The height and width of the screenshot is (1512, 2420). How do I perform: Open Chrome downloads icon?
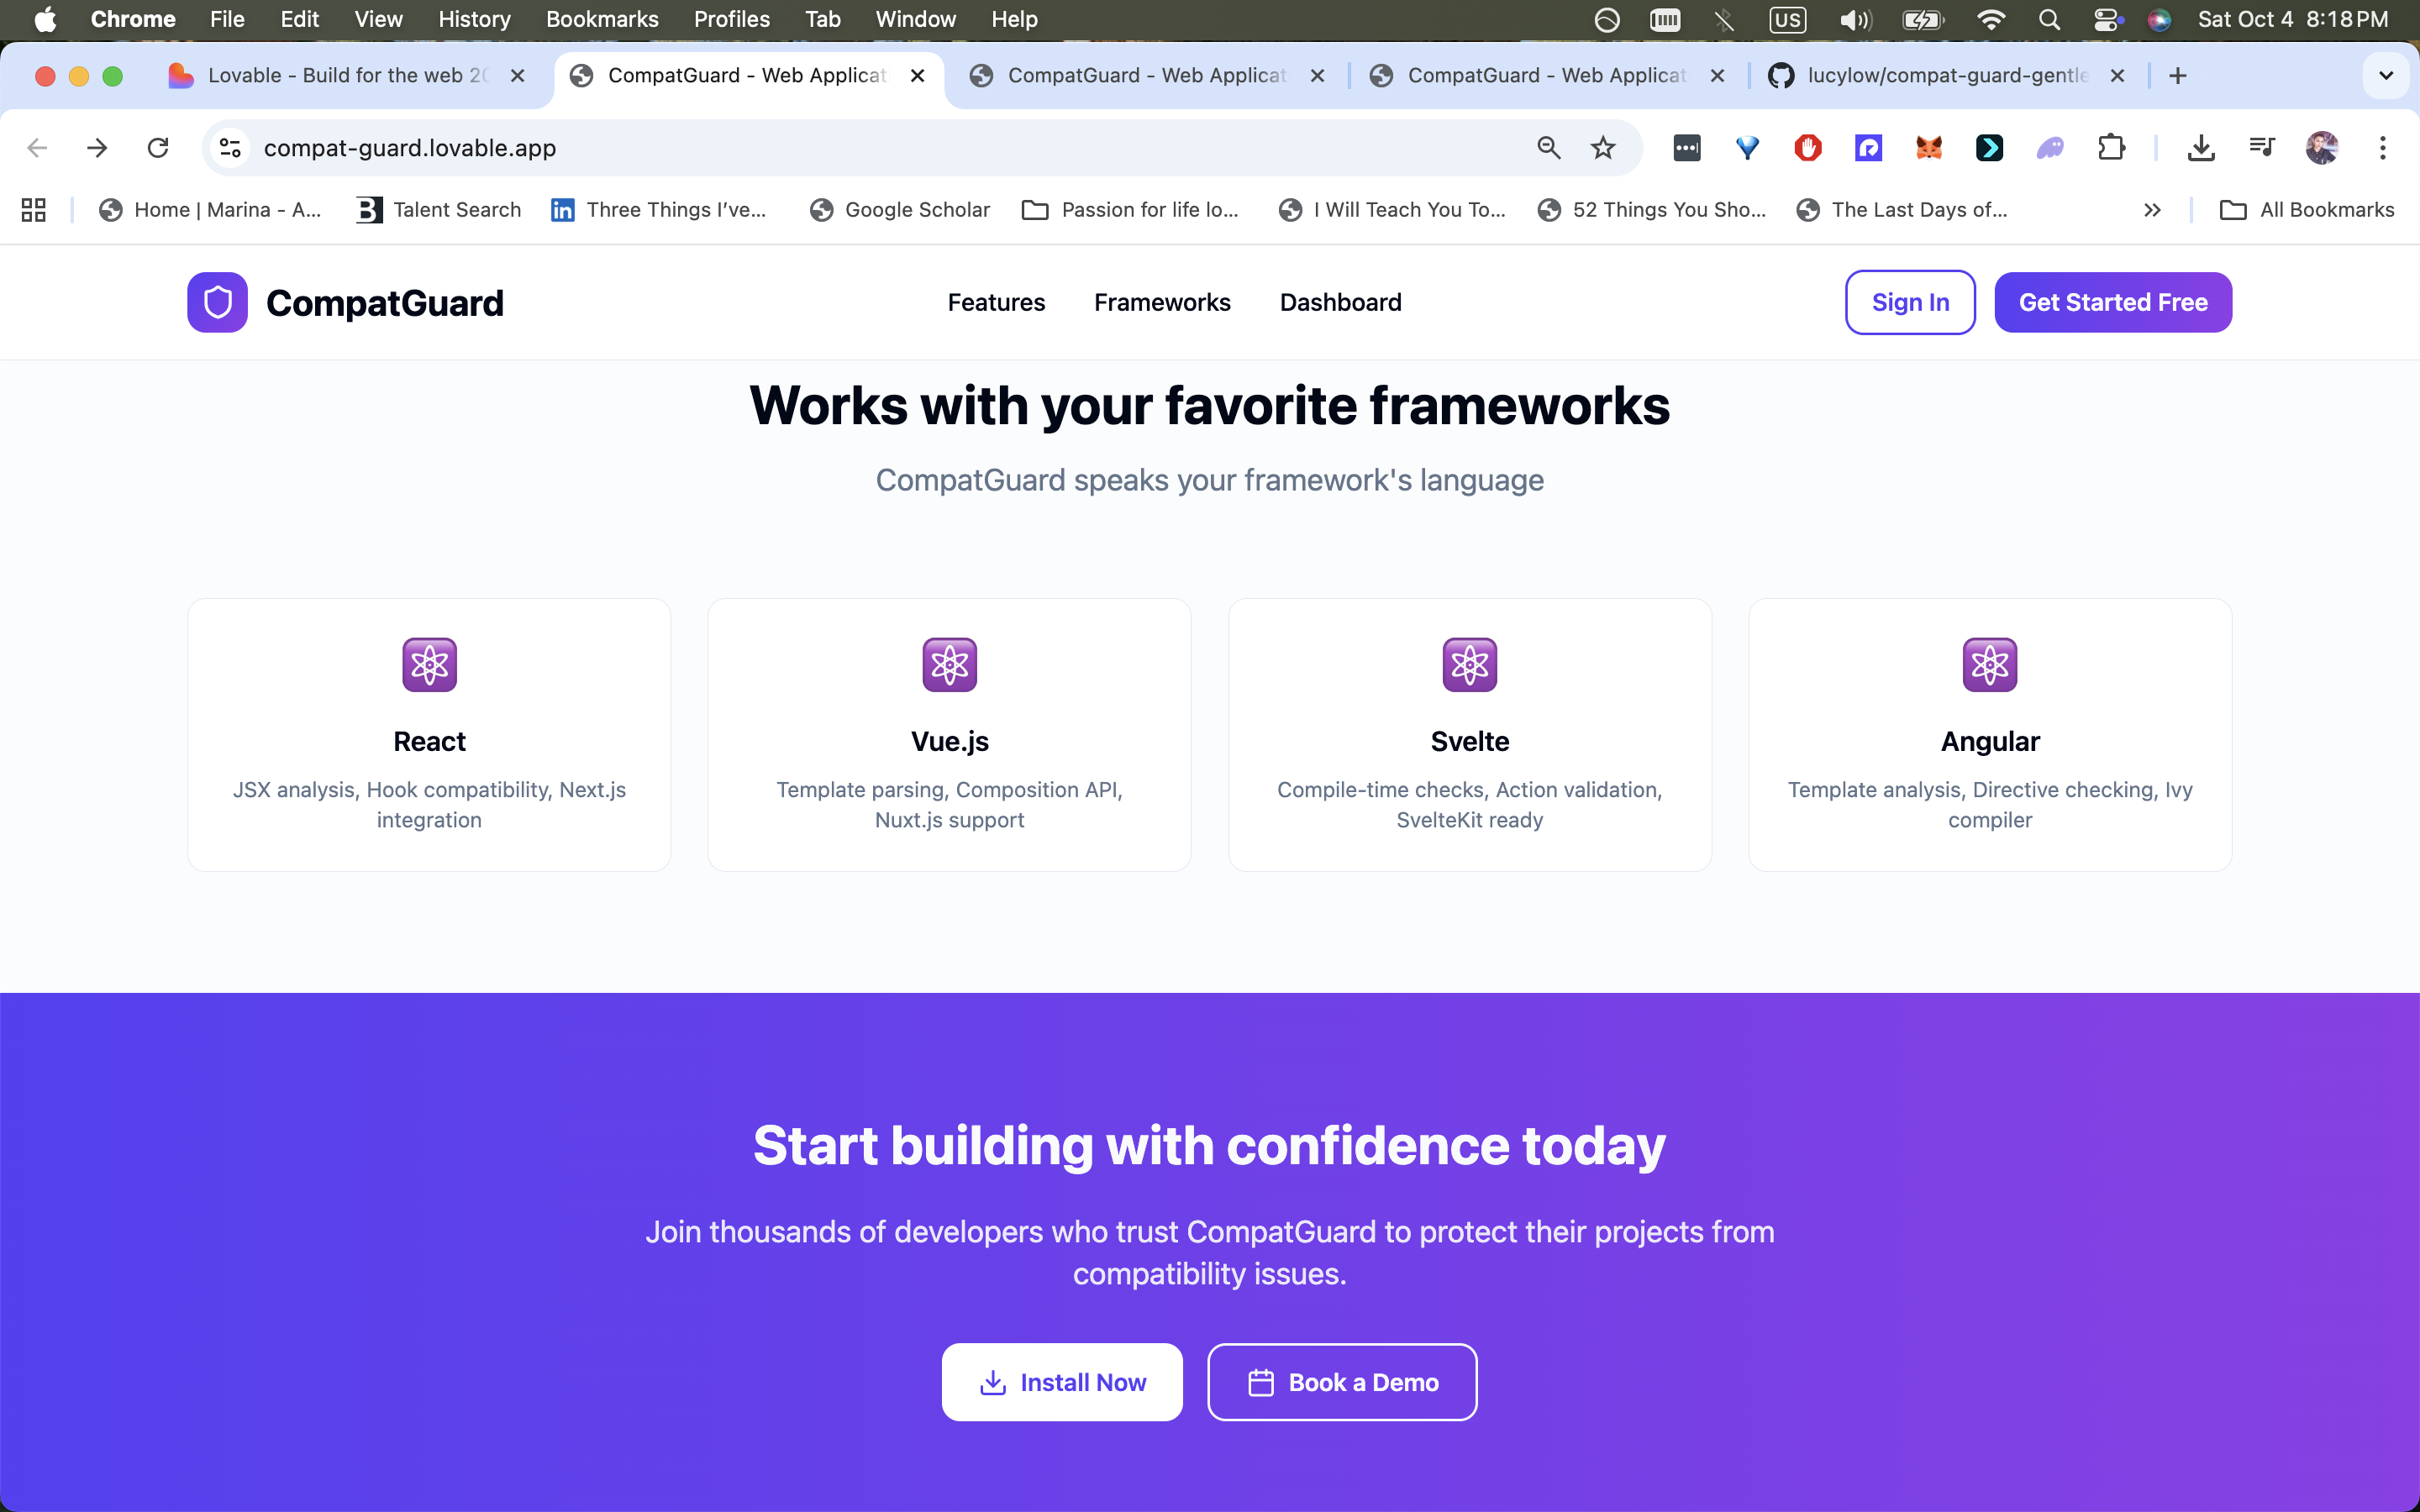(x=2200, y=148)
